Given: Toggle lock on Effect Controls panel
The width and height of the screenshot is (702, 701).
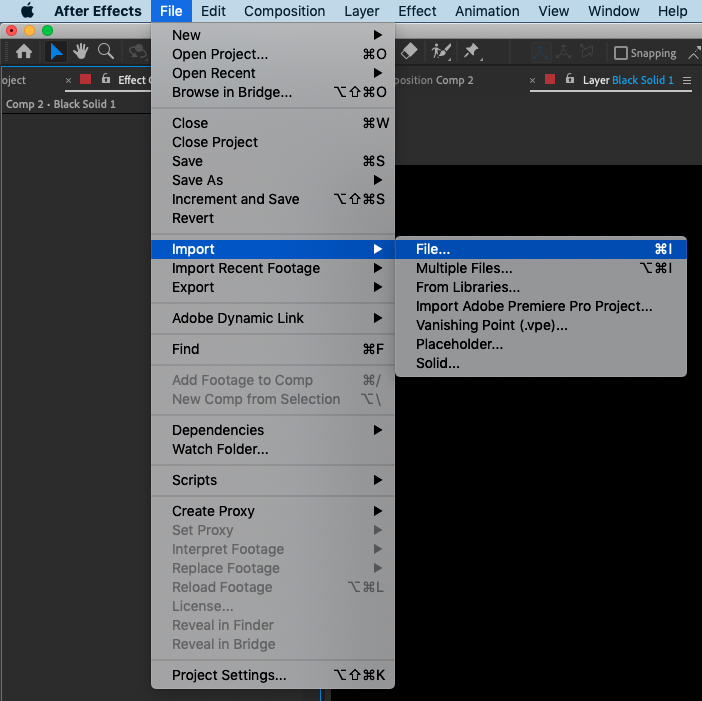Looking at the screenshot, I should pyautogui.click(x=106, y=79).
